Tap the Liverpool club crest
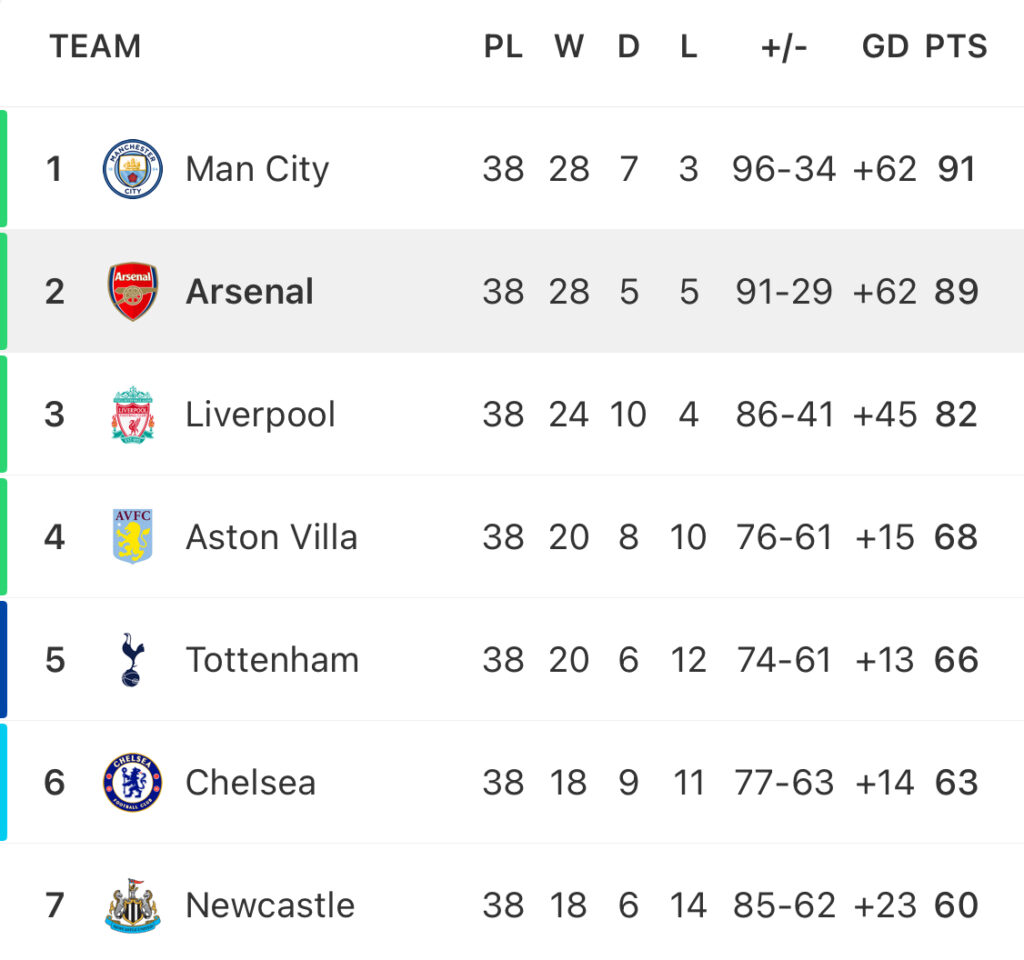 133,415
